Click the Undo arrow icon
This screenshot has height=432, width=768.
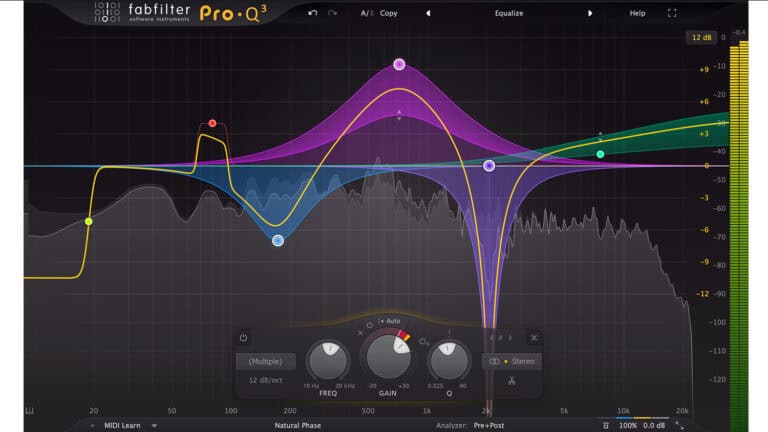312,13
